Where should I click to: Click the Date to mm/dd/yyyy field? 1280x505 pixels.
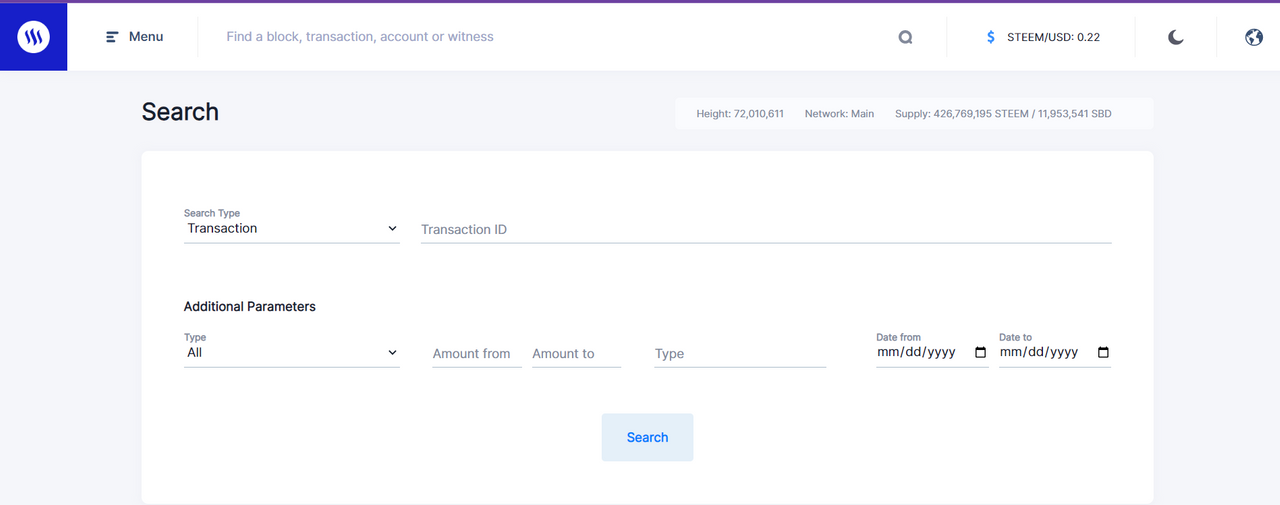point(1054,352)
